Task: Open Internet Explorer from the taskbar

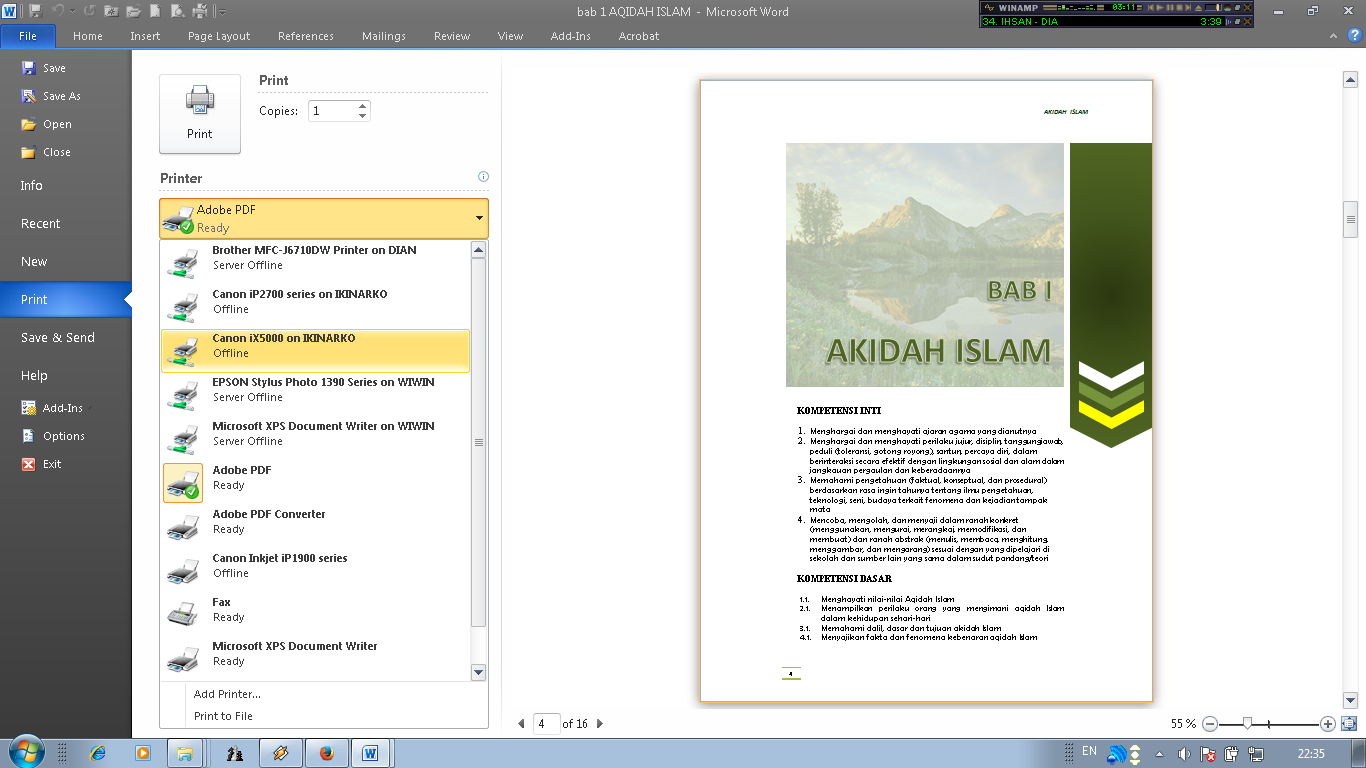Action: point(97,753)
